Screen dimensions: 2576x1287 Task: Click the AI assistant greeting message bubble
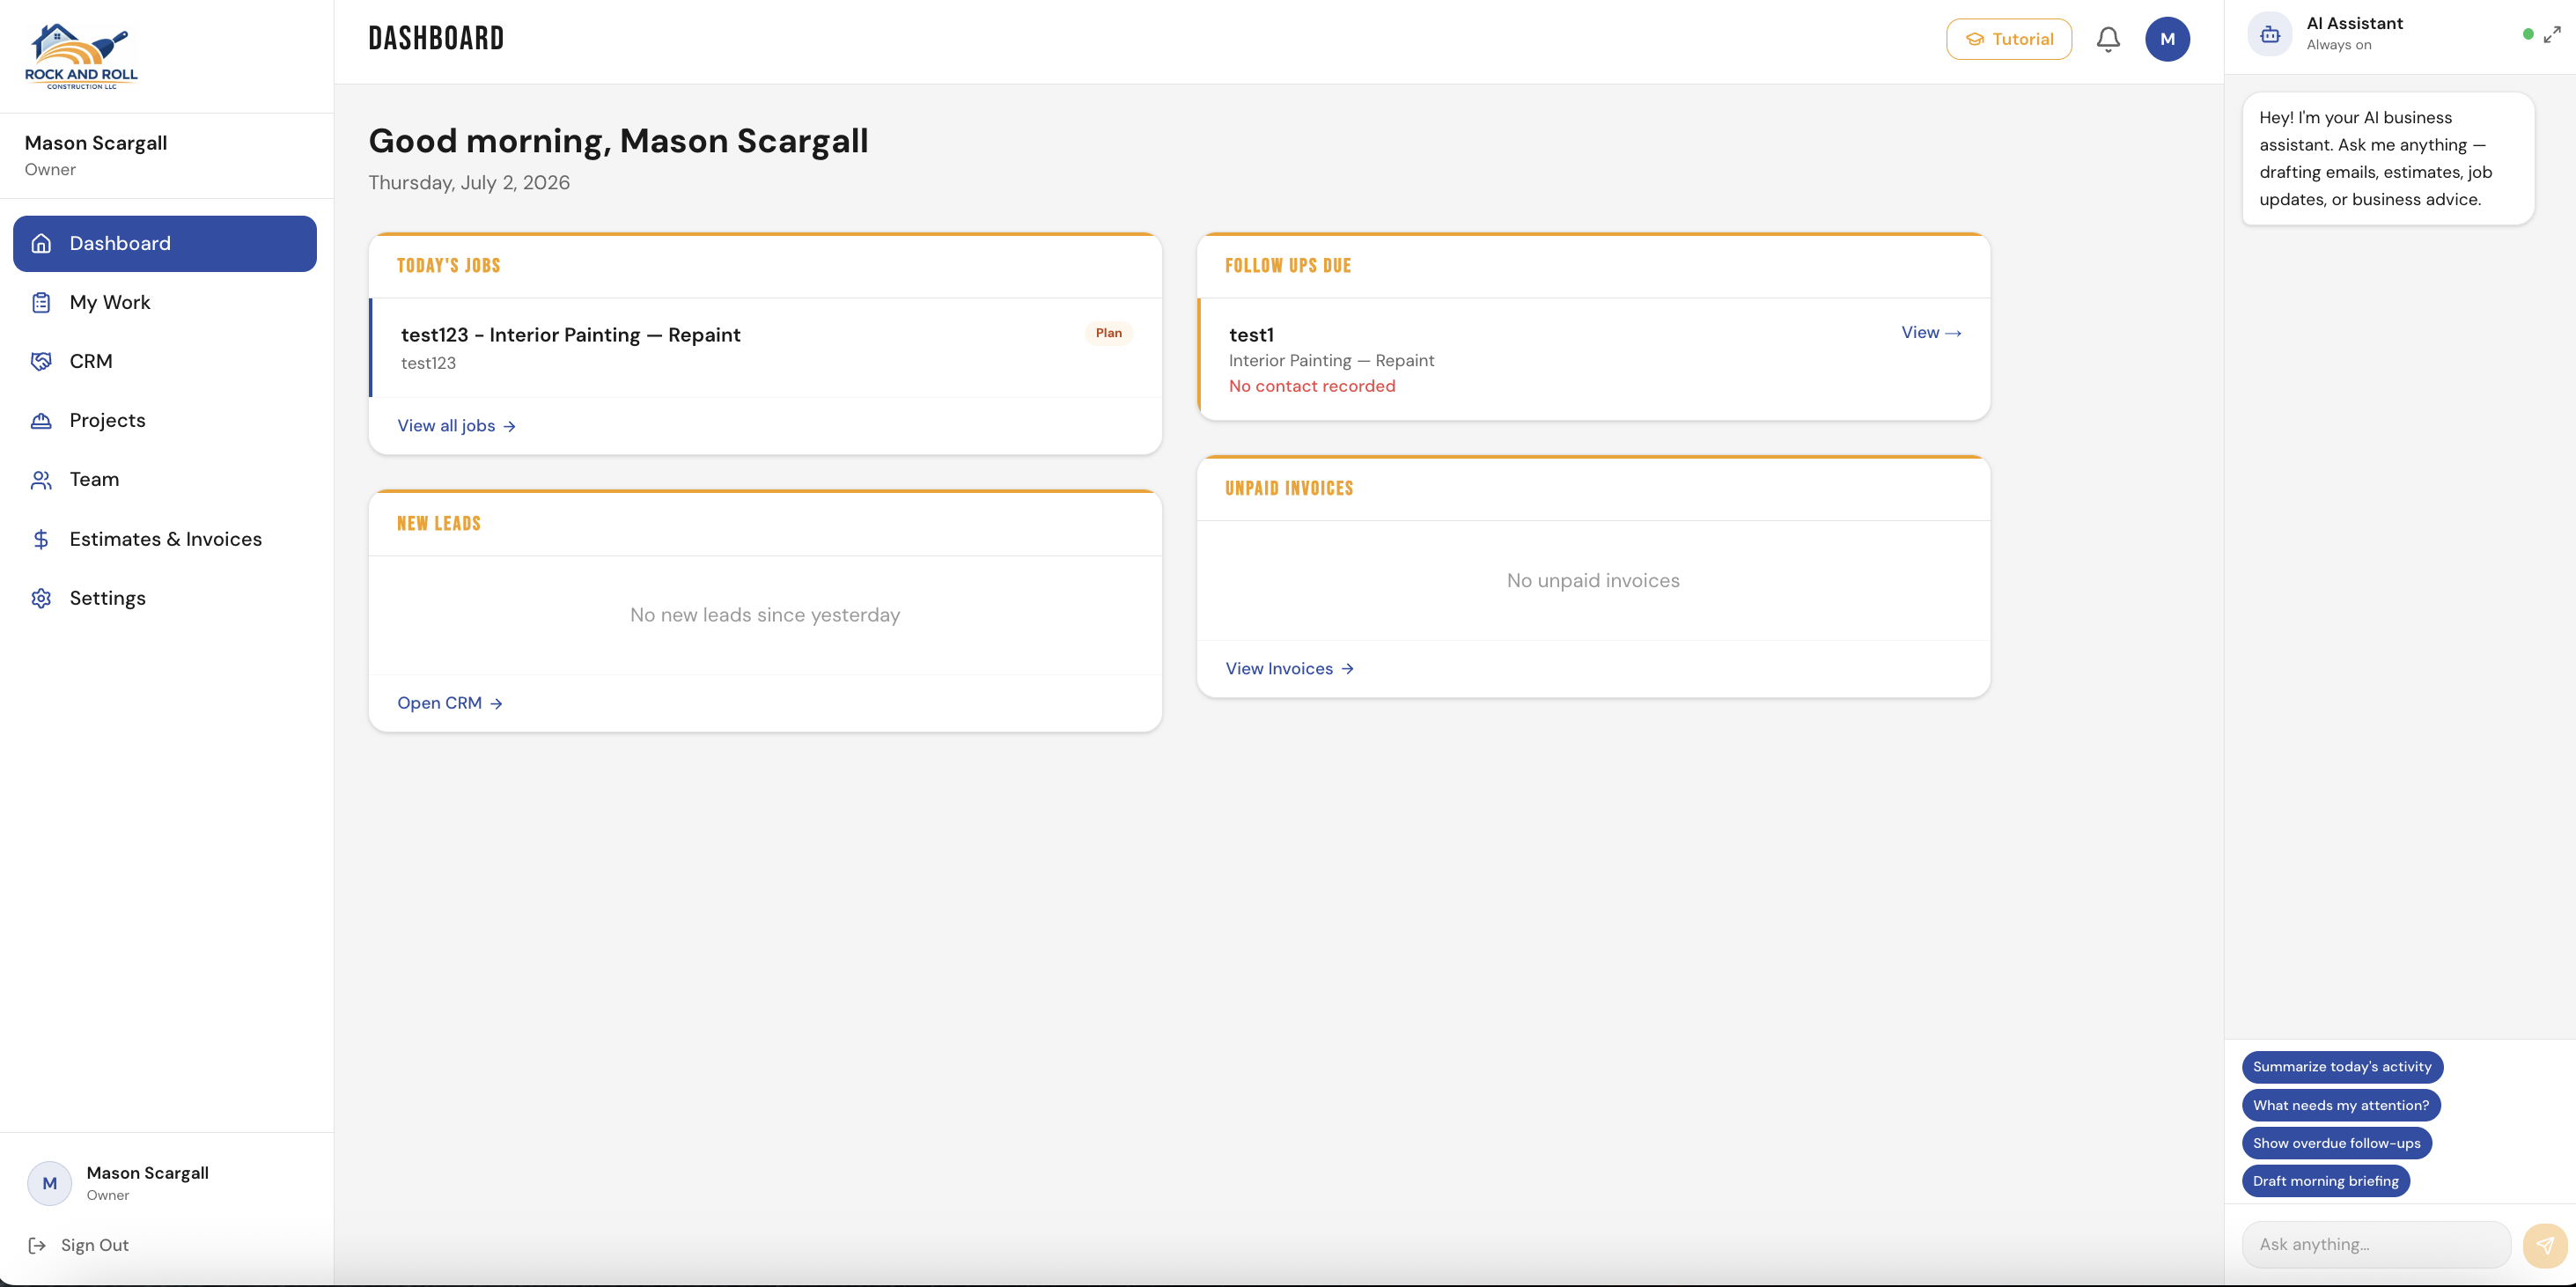point(2388,159)
